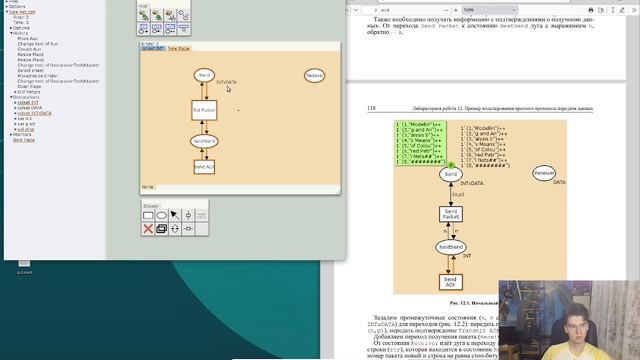Screen dimensions: 640x360
Task: Expand colset INT declaration
Action: pyautogui.click(x=16, y=102)
